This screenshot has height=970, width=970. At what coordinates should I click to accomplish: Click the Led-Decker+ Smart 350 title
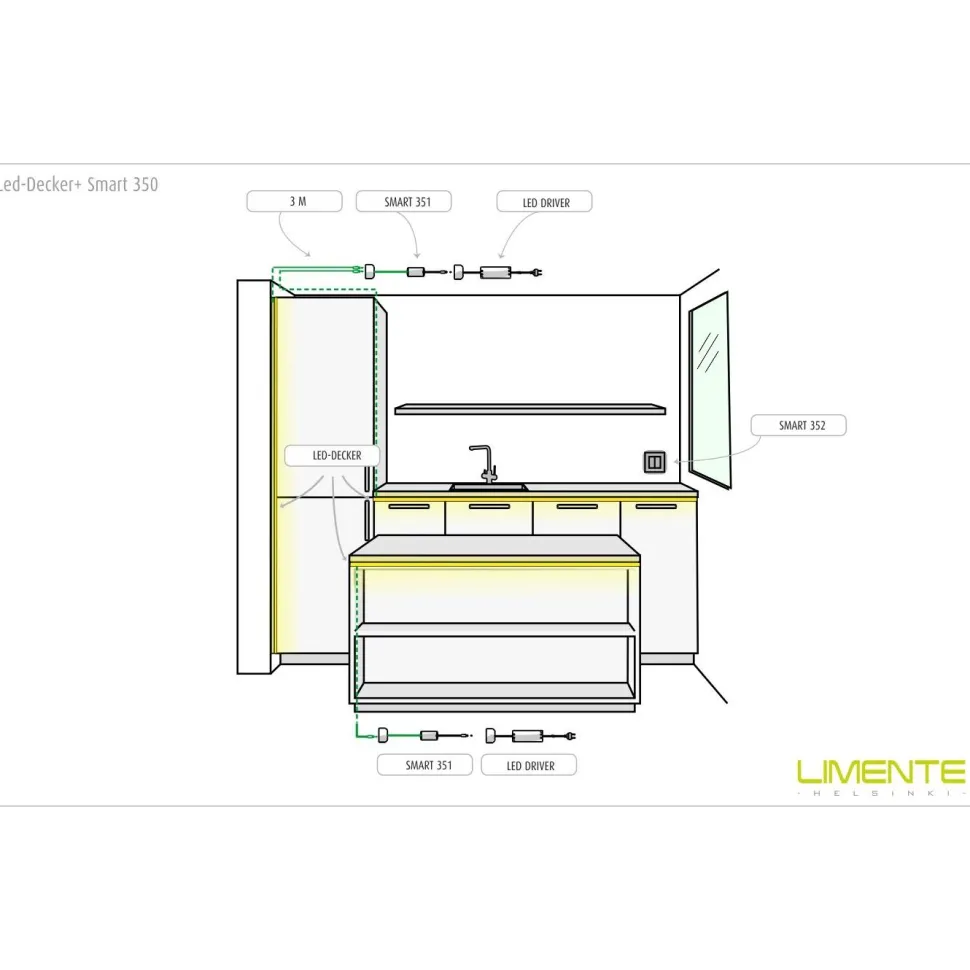pos(79,184)
